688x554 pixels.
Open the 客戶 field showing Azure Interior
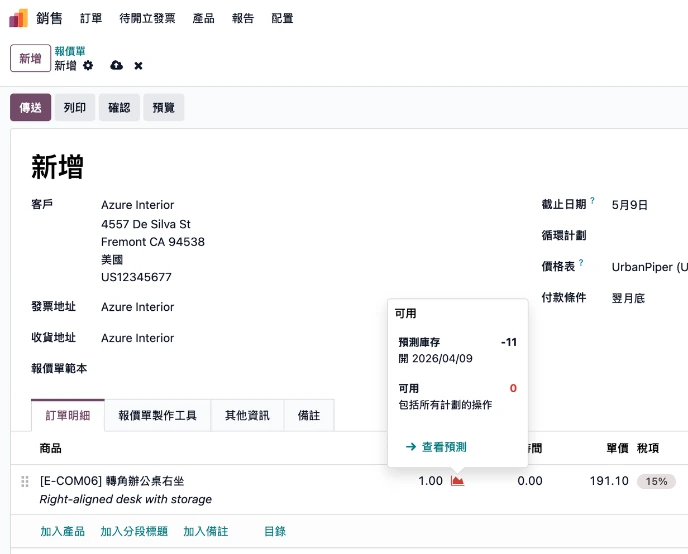tap(137, 205)
